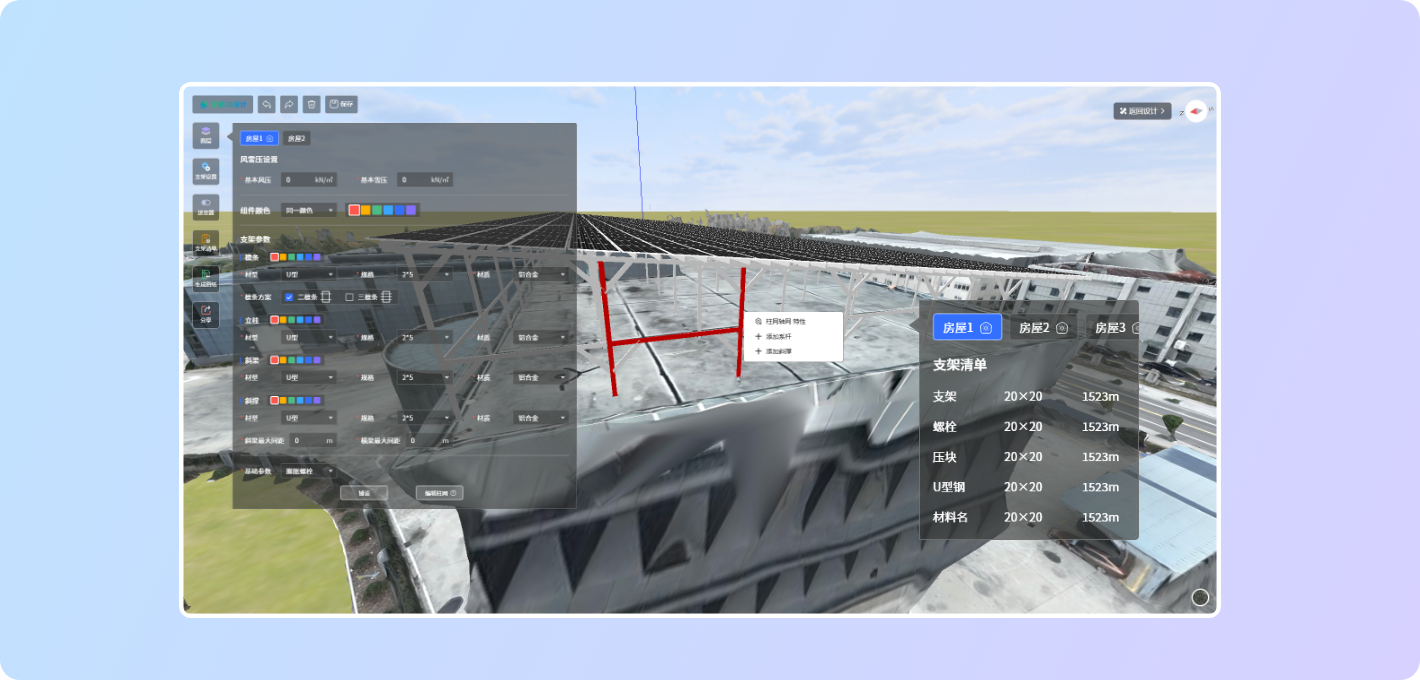Click the compass orientation icon
Screen dimensions: 1420x680
[1196, 111]
